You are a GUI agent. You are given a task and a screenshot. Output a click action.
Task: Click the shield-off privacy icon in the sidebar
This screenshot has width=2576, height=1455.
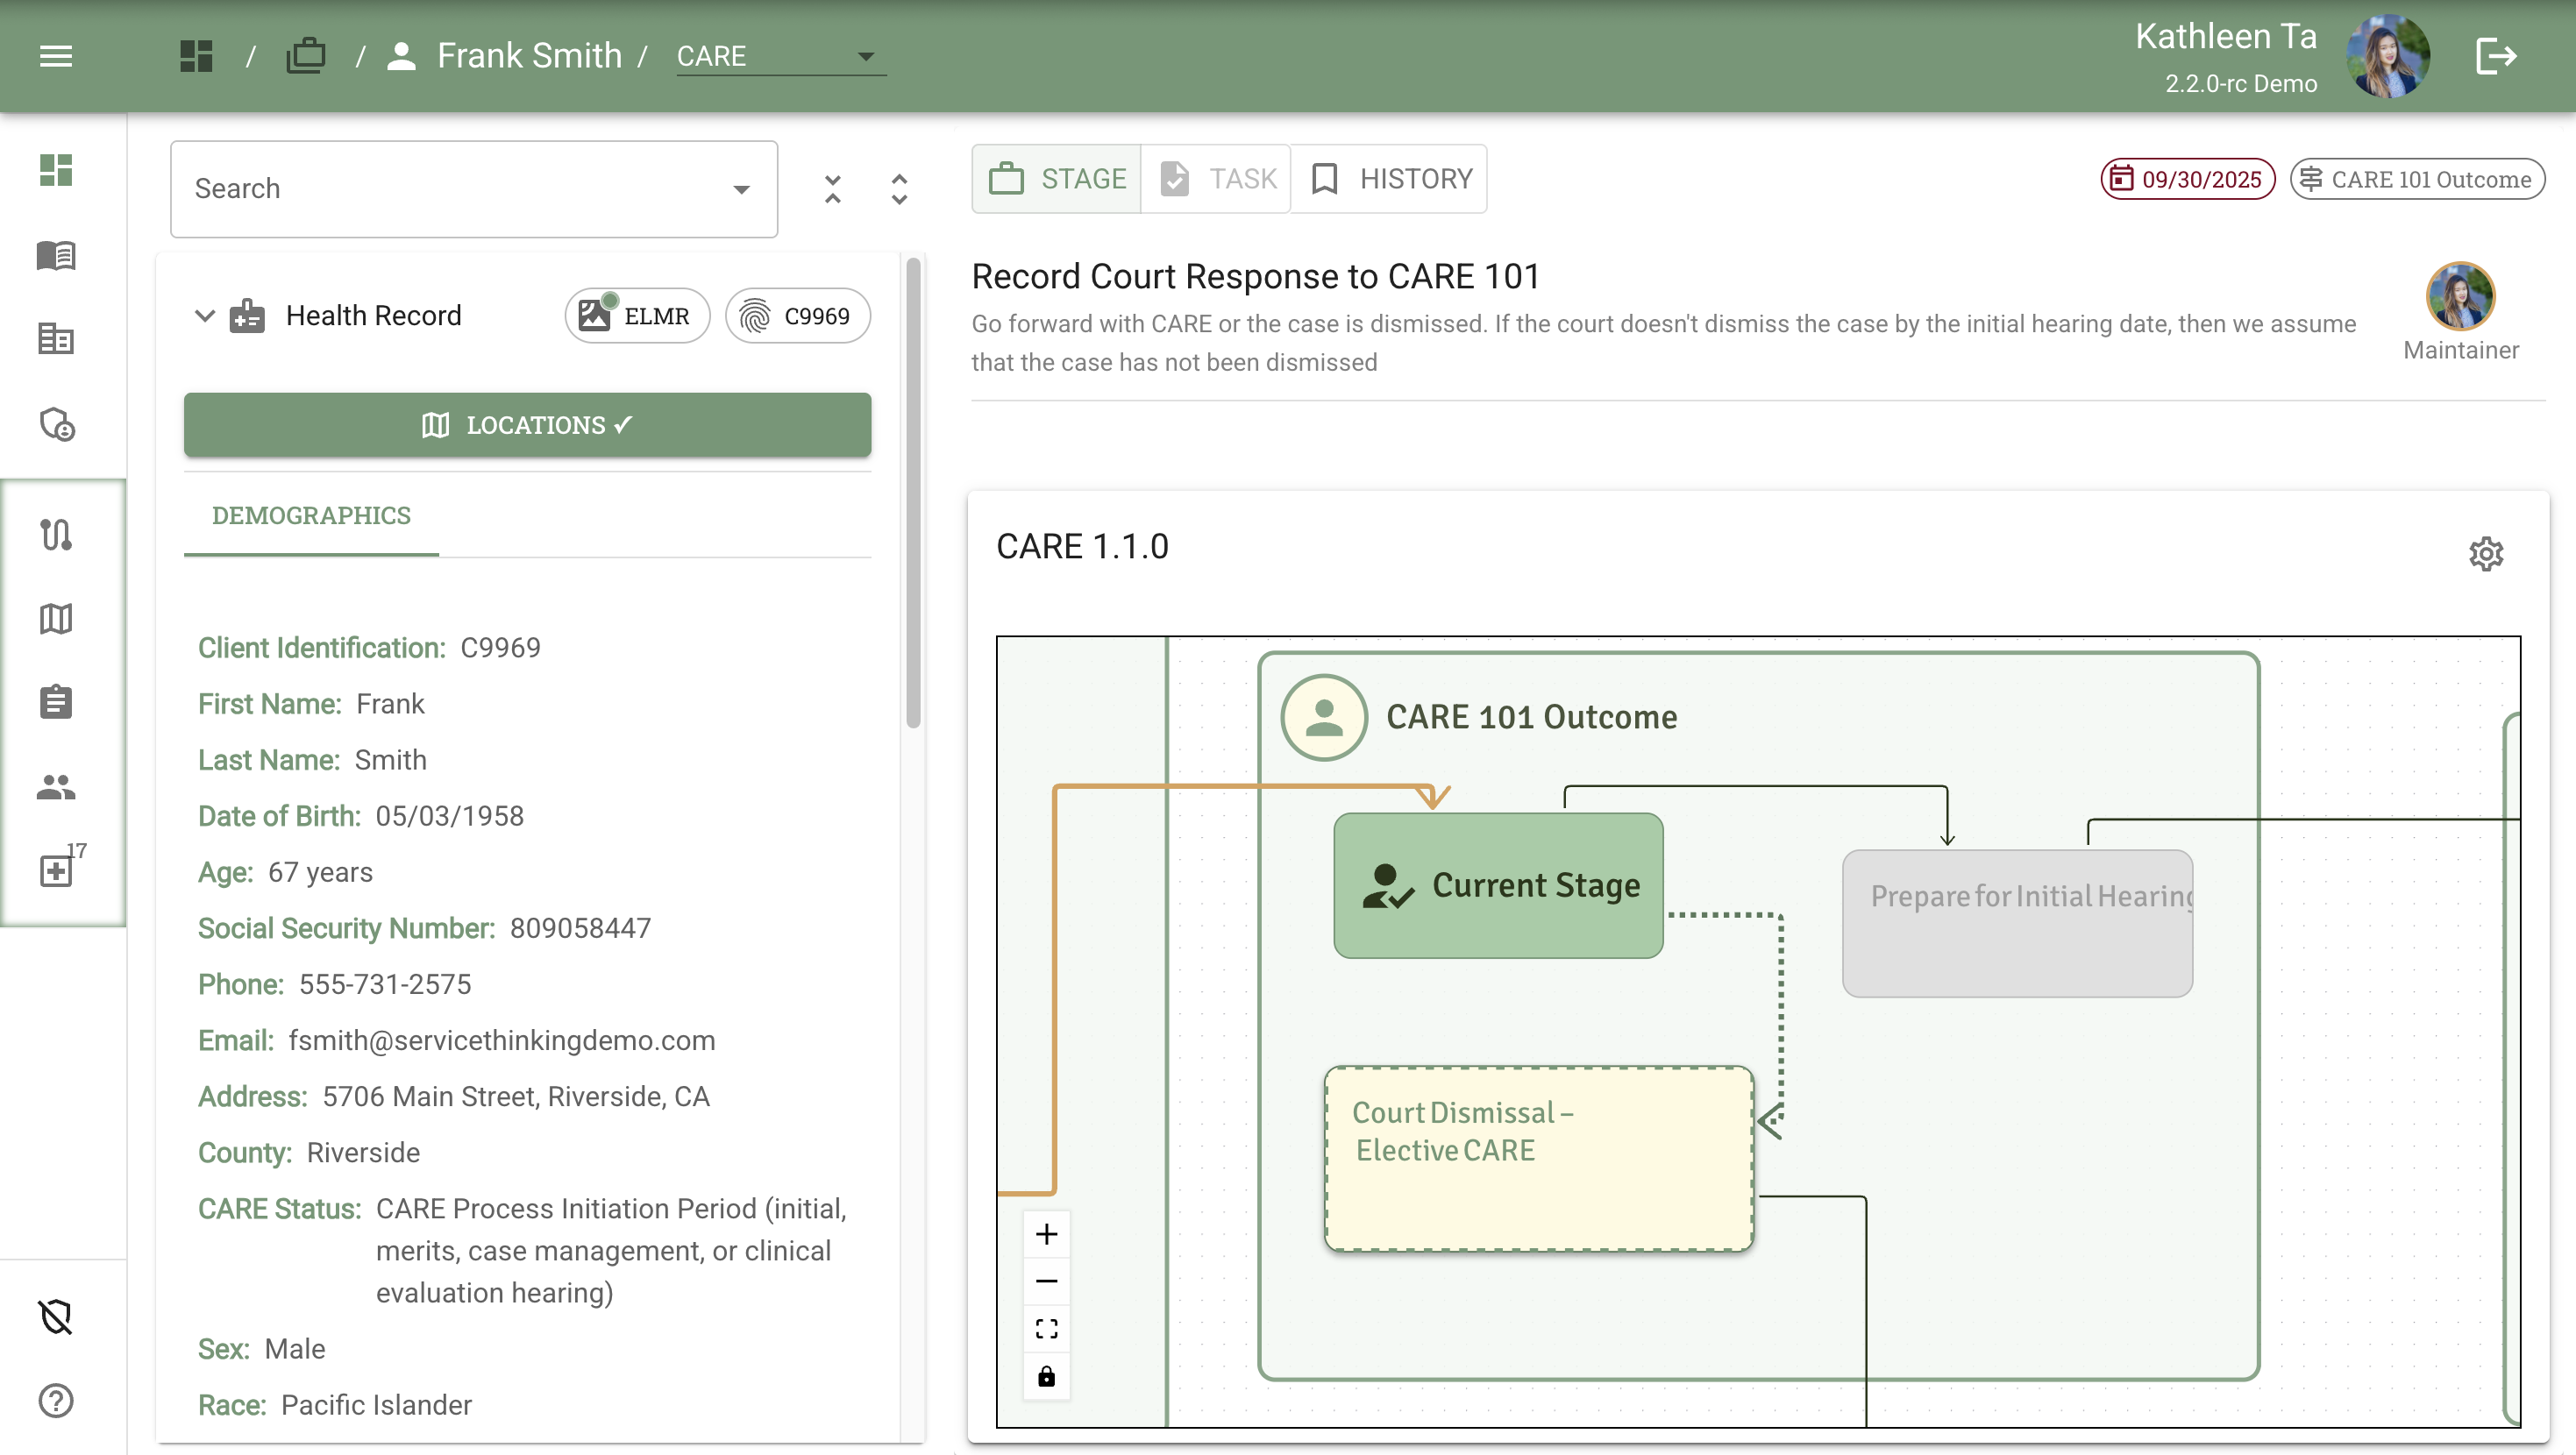pyautogui.click(x=56, y=1316)
